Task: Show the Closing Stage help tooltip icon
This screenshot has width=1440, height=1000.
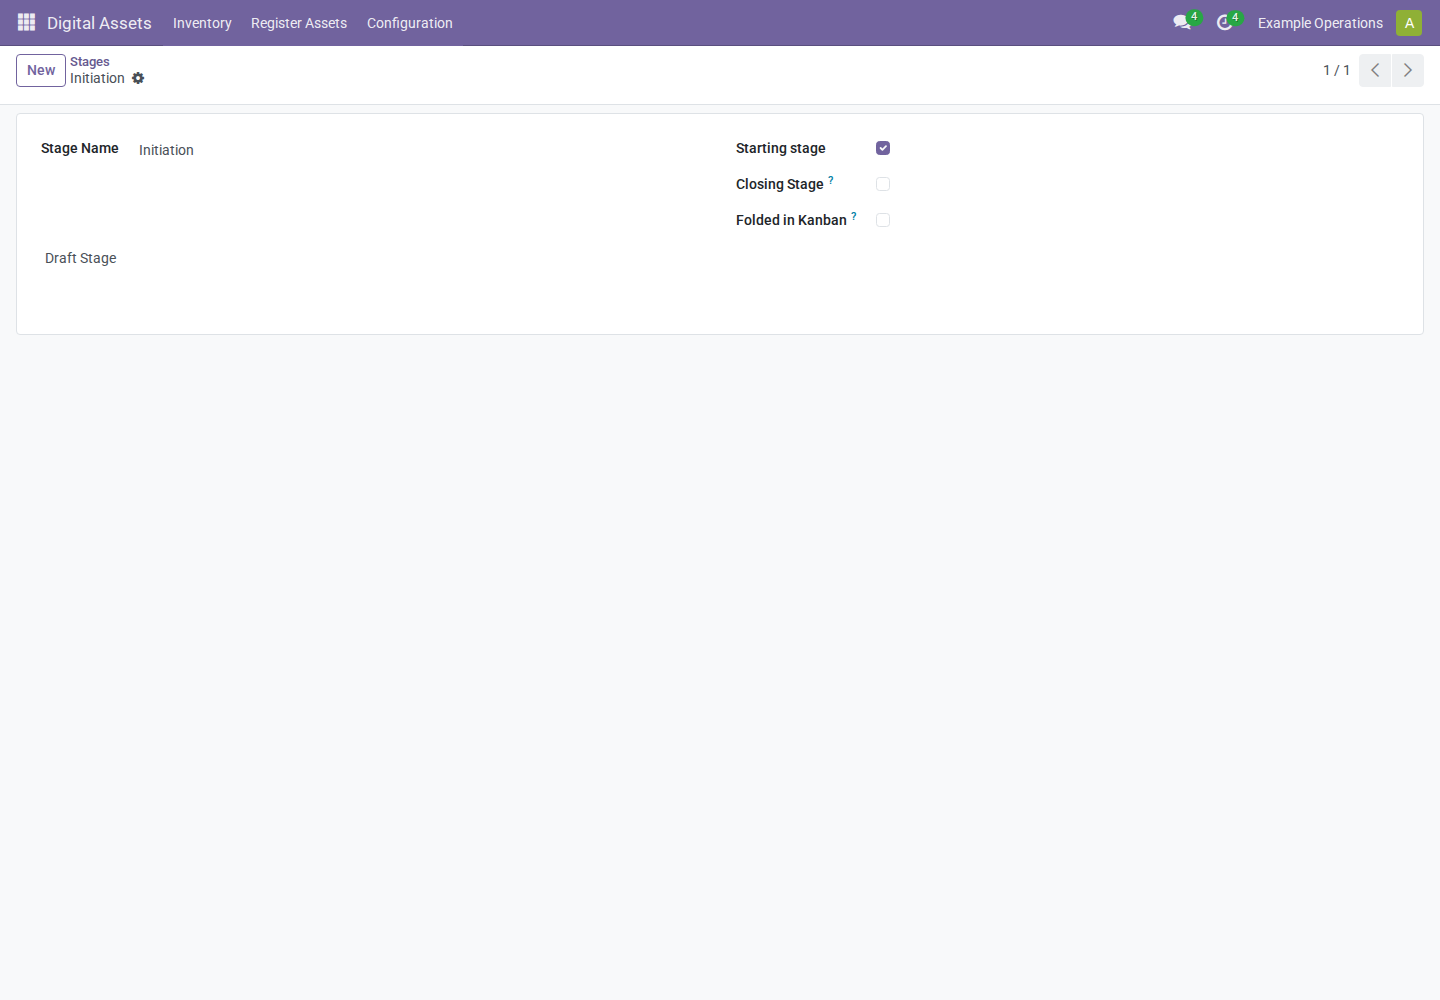Action: [831, 180]
